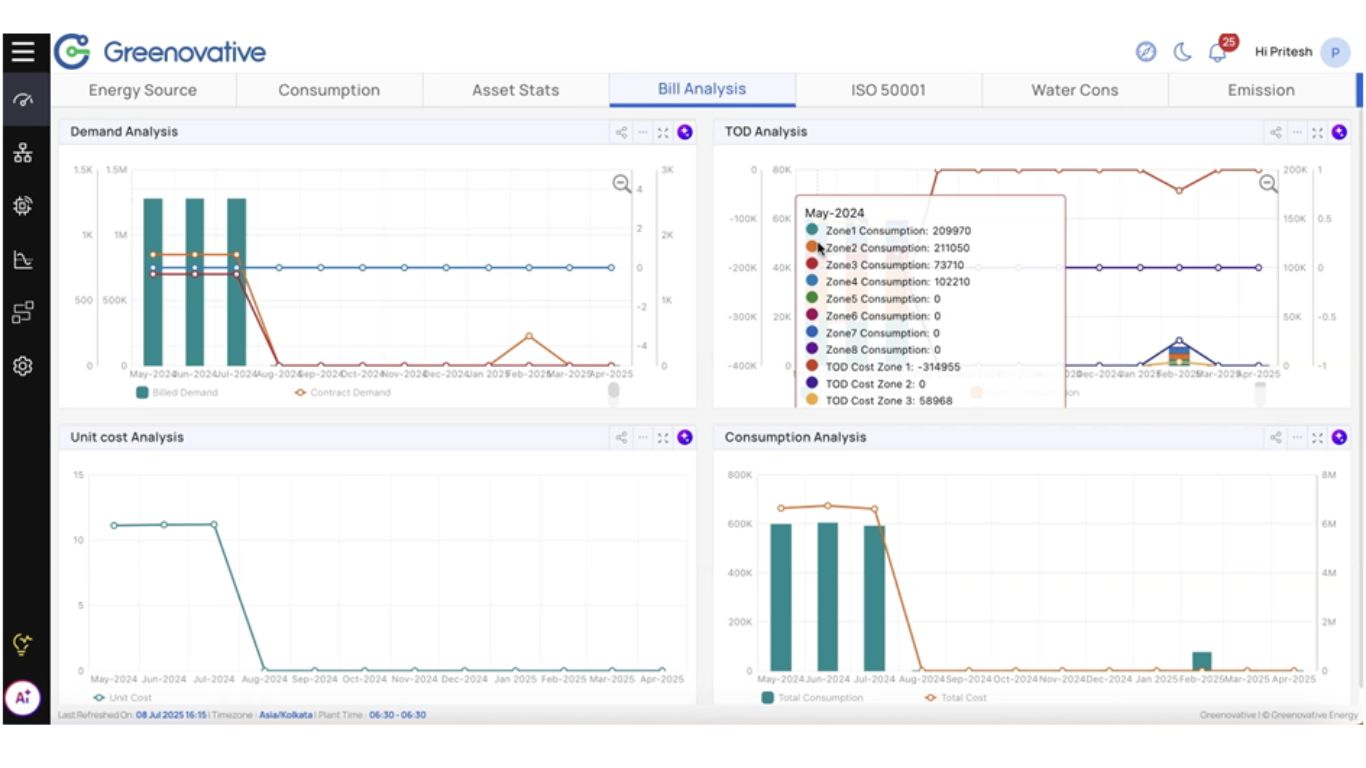Click the zoom out button on Demand Analysis chart
Viewport: 1366px width, 768px height.
pyautogui.click(x=622, y=183)
